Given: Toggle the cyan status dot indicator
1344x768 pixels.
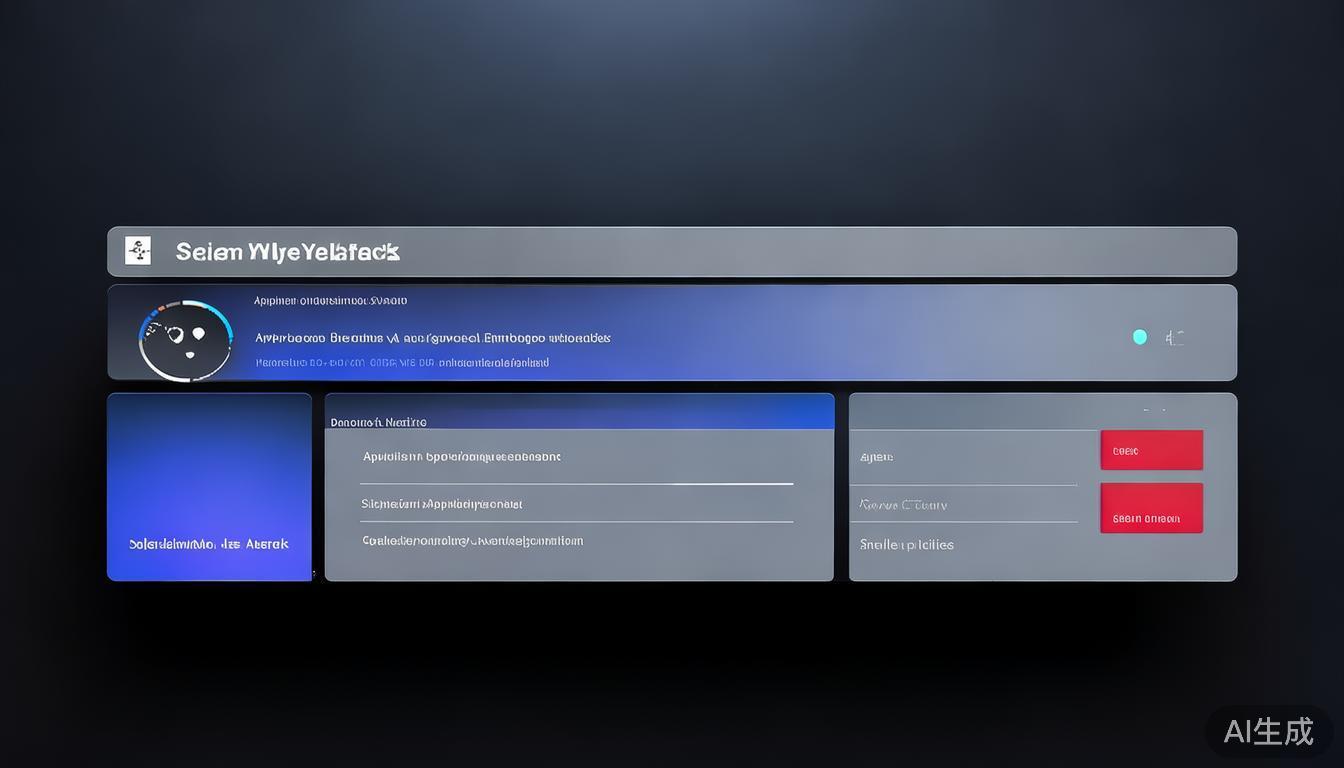Looking at the screenshot, I should click(x=1140, y=337).
